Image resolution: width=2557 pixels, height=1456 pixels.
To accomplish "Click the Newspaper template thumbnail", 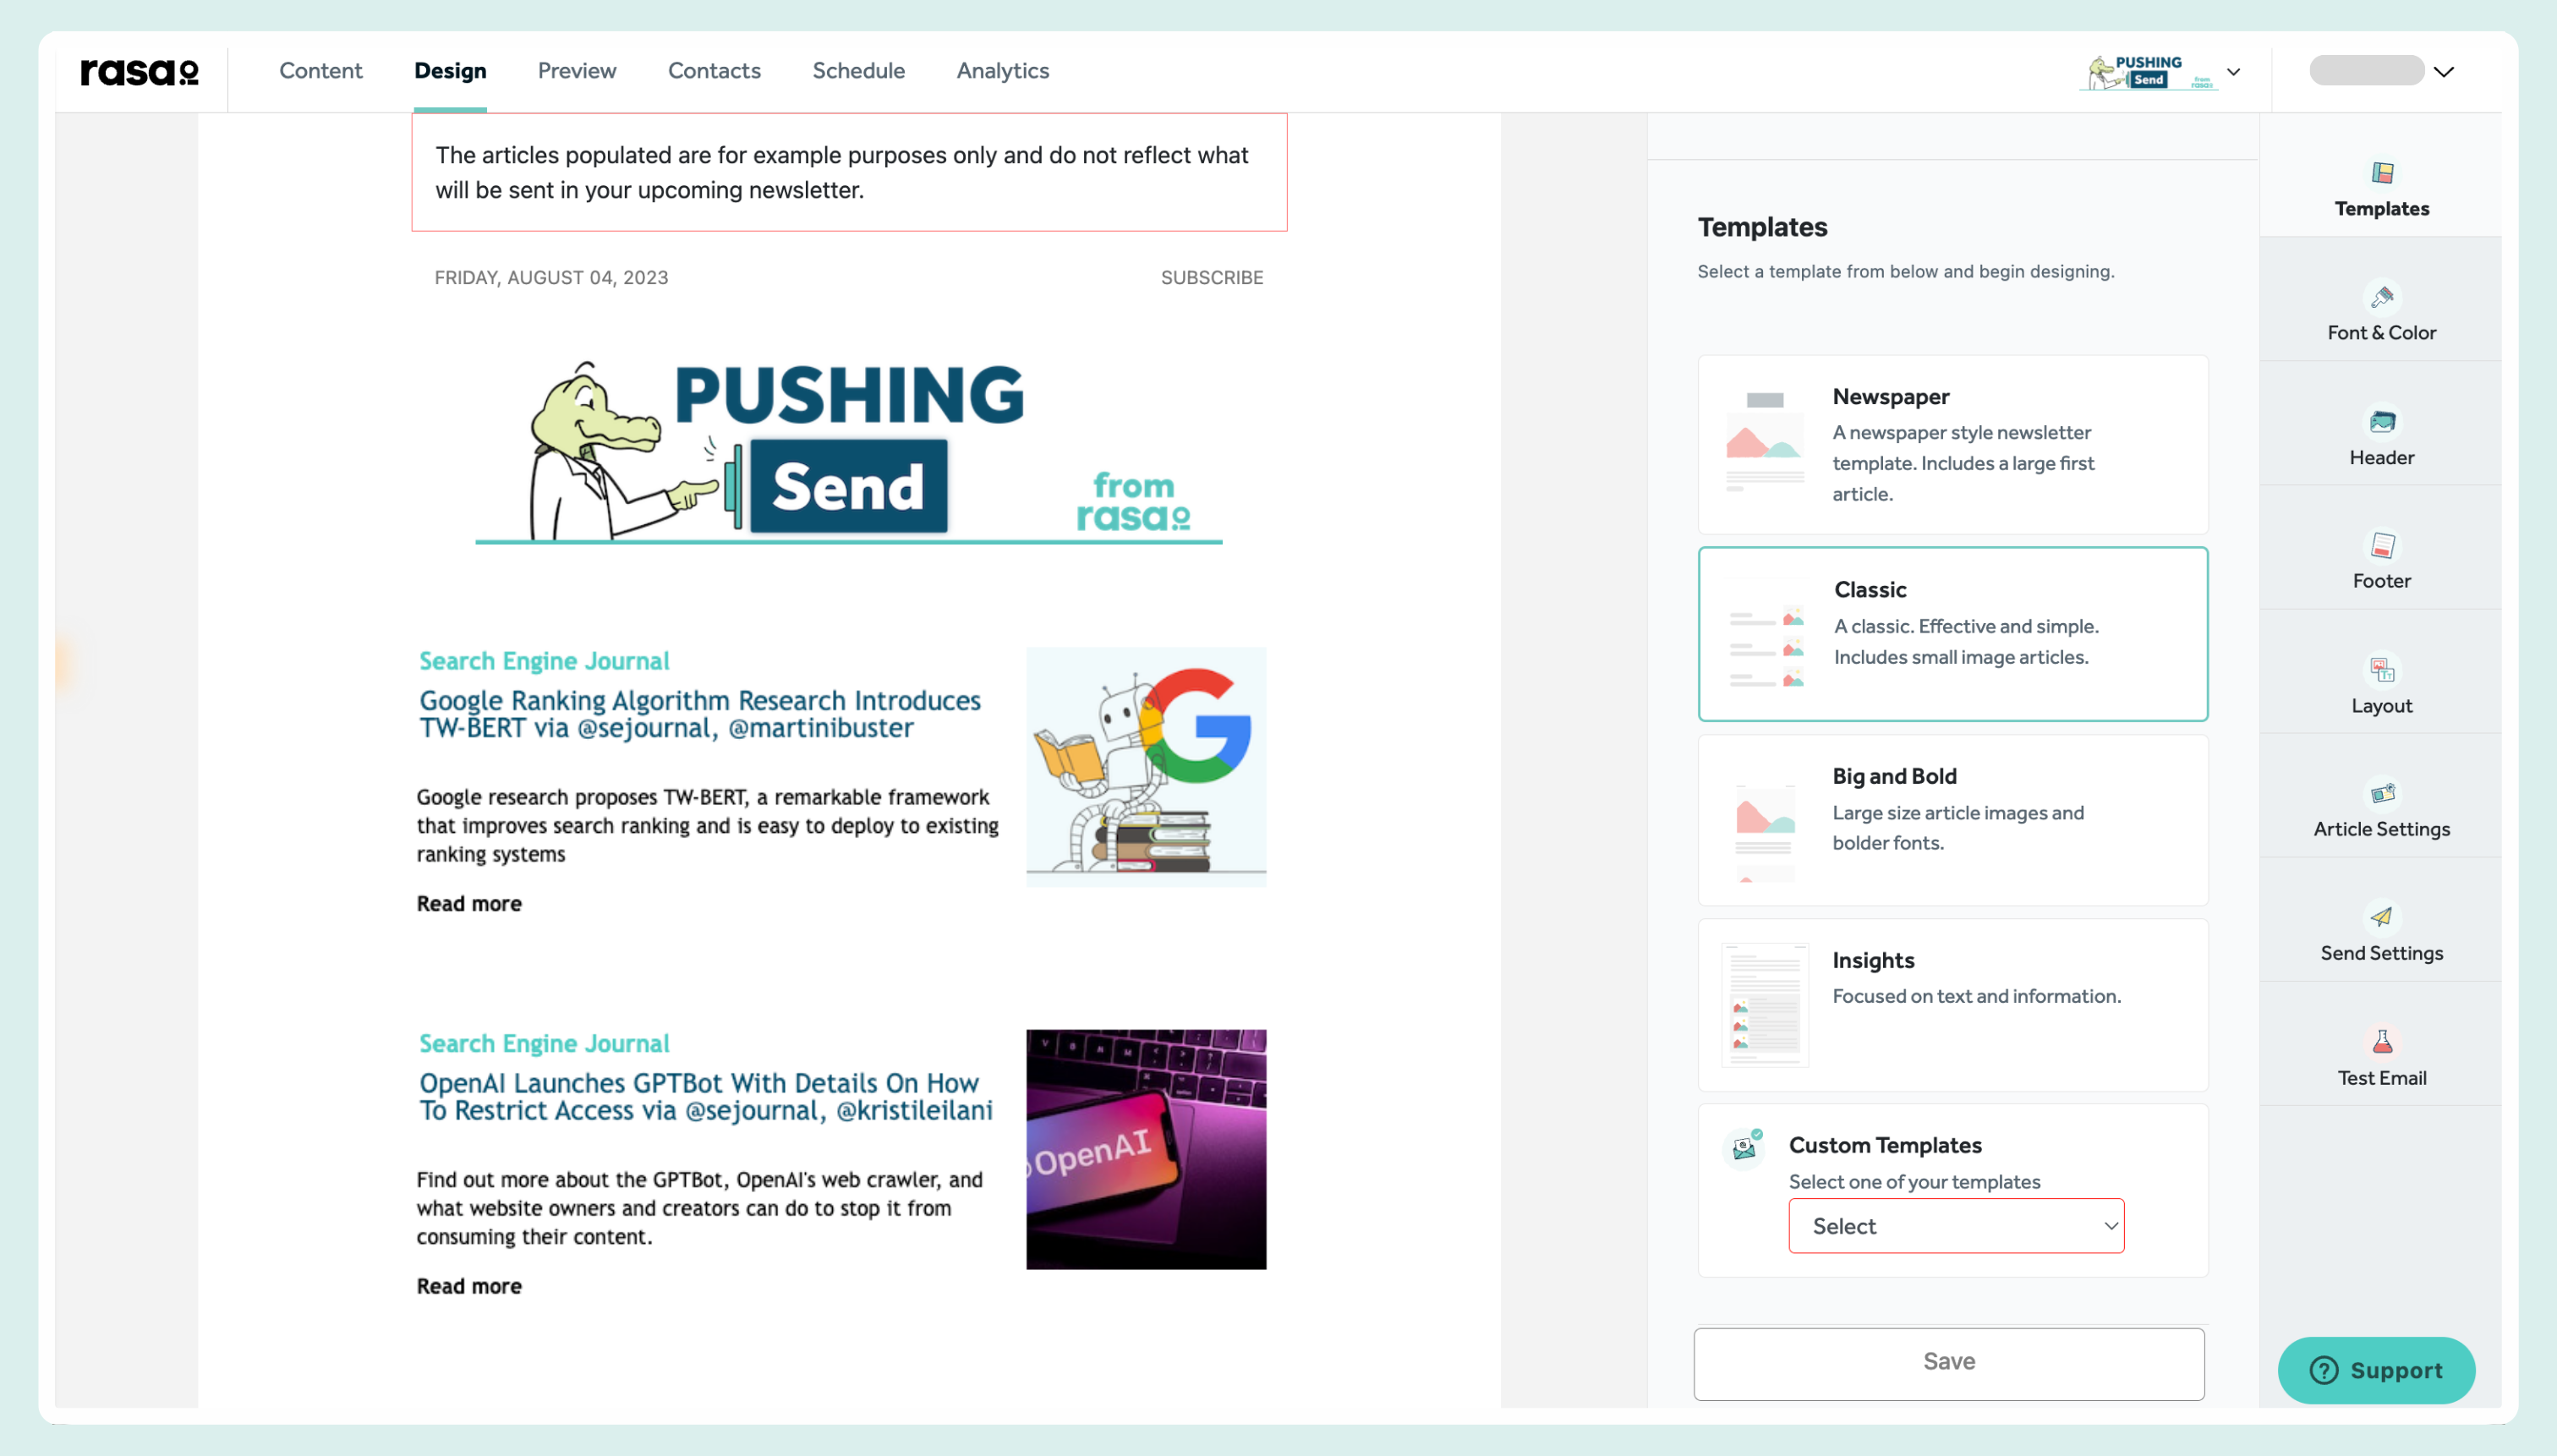I will (x=1763, y=443).
